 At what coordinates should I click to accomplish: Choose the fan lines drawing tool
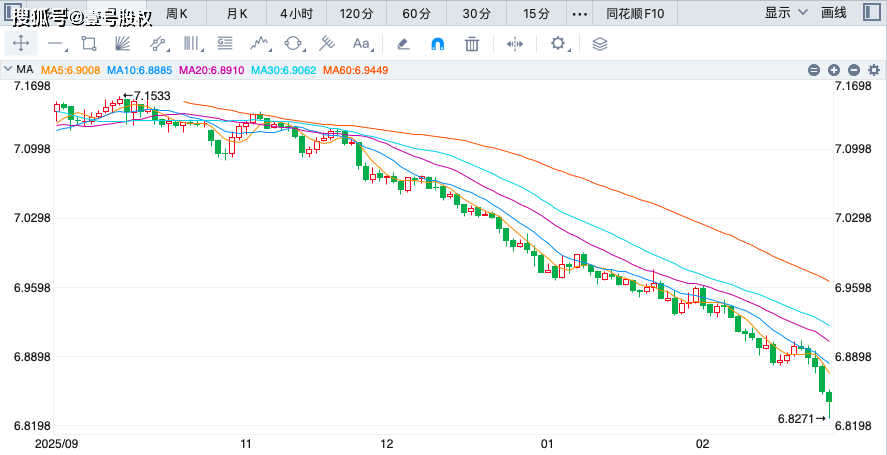point(122,43)
